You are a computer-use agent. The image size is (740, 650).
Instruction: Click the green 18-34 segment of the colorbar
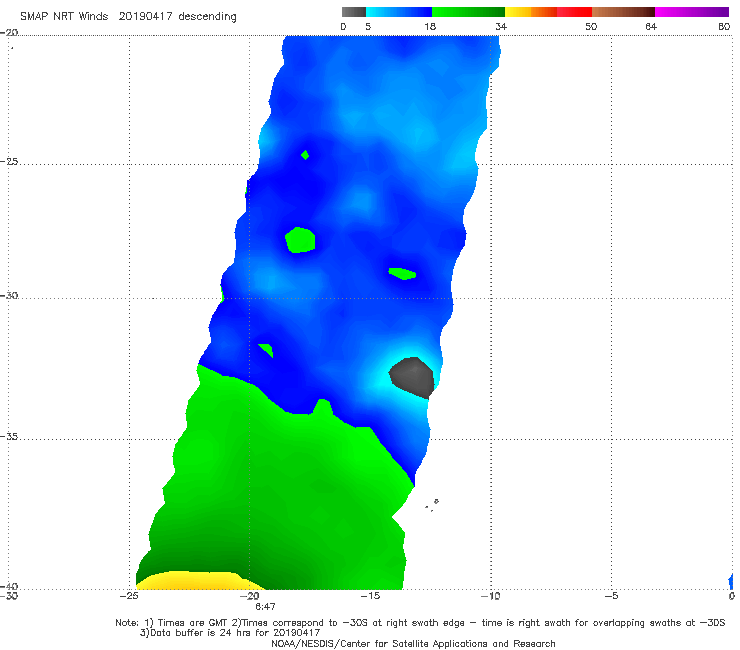468,12
